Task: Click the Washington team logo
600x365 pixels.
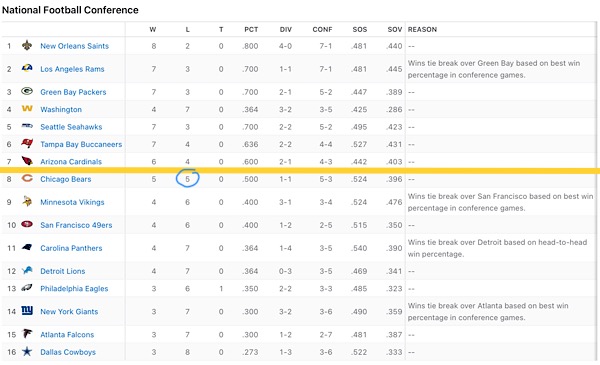Action: coord(27,109)
